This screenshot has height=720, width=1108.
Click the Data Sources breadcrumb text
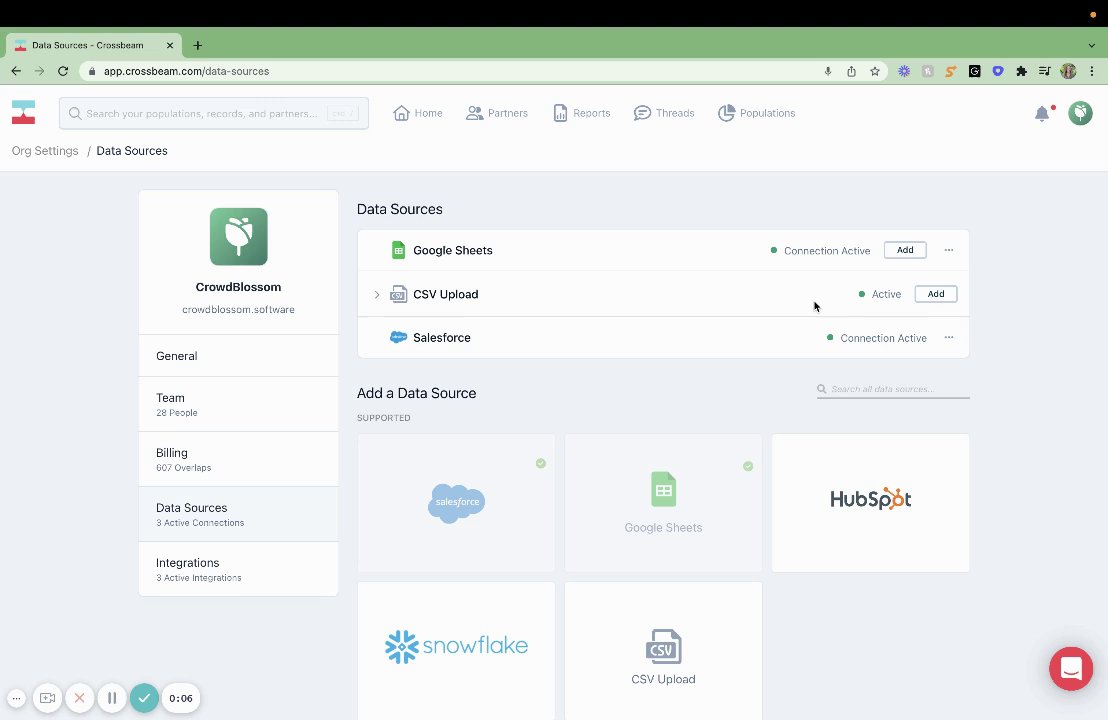click(131, 151)
